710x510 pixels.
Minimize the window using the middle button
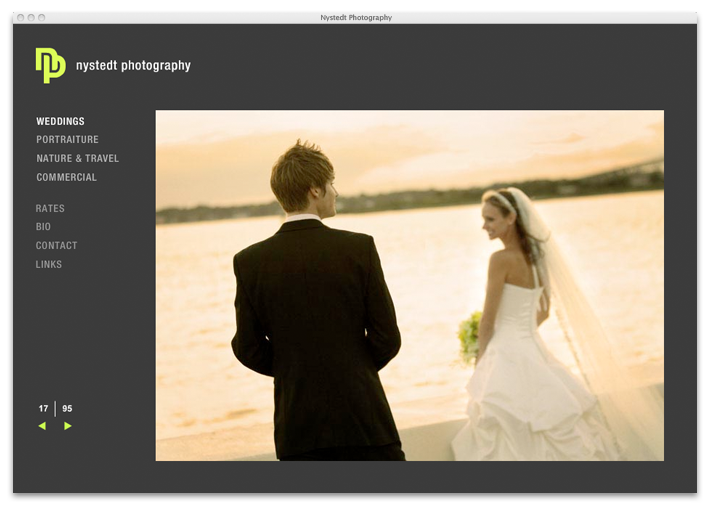click(x=31, y=18)
